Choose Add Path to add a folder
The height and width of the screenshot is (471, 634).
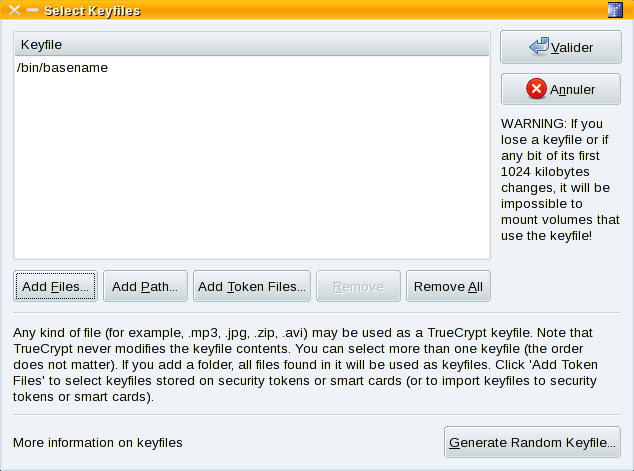tap(145, 286)
